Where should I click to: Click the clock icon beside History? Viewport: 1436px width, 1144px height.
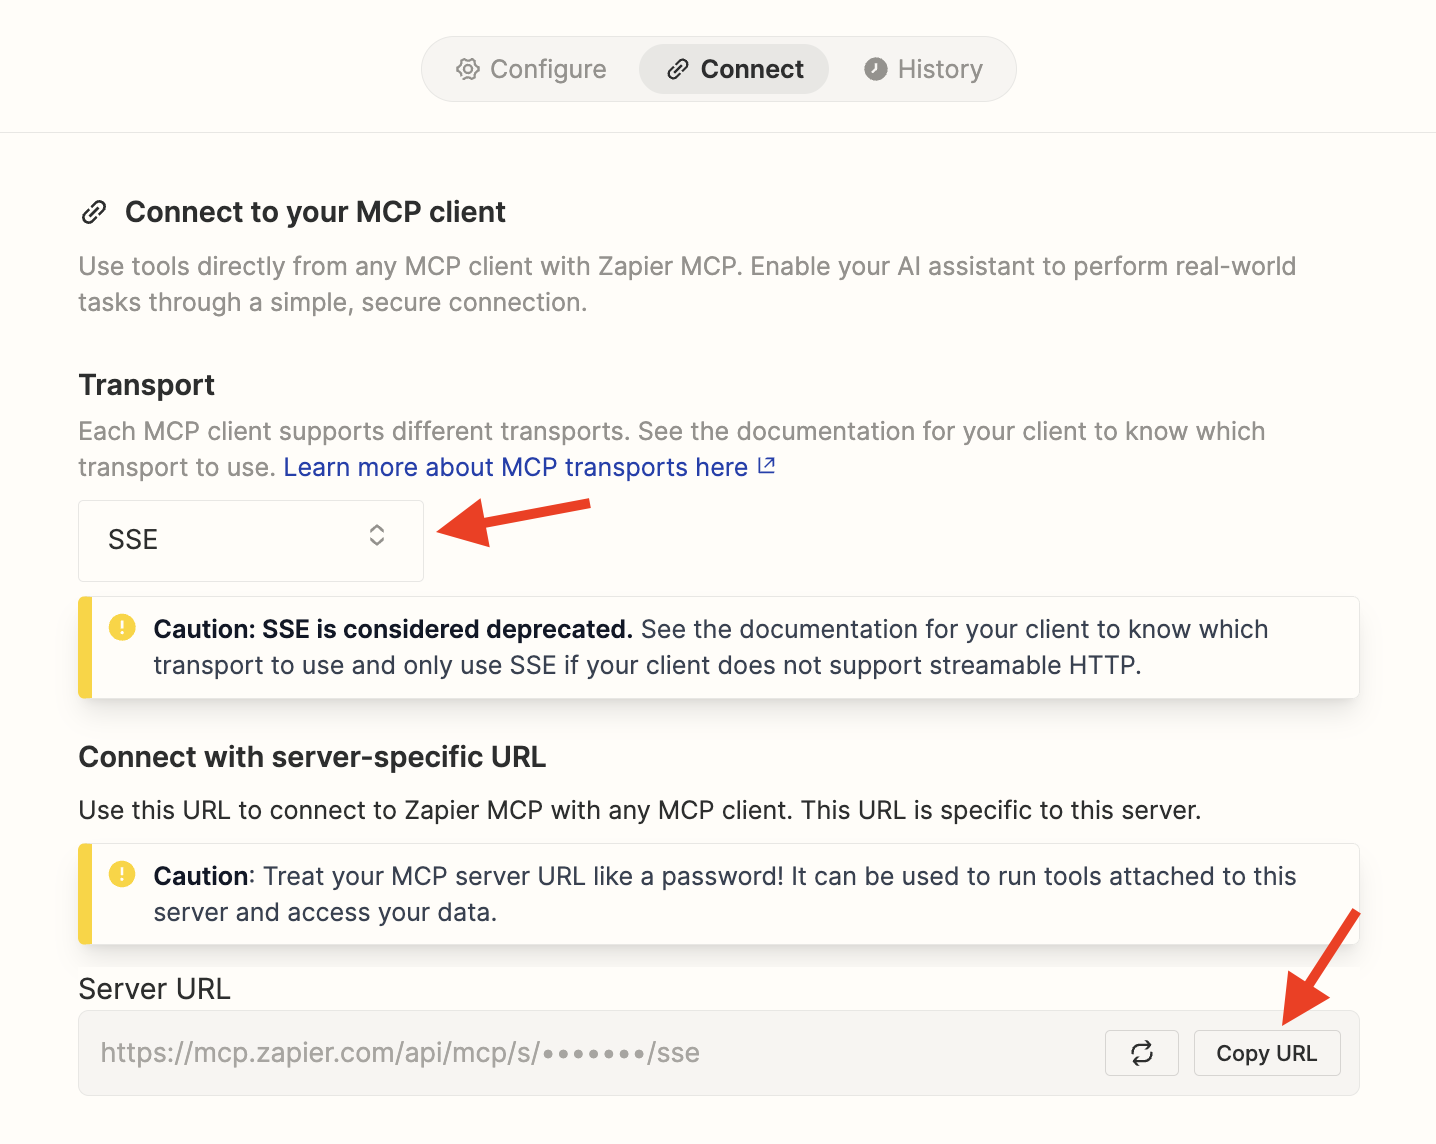click(x=876, y=69)
